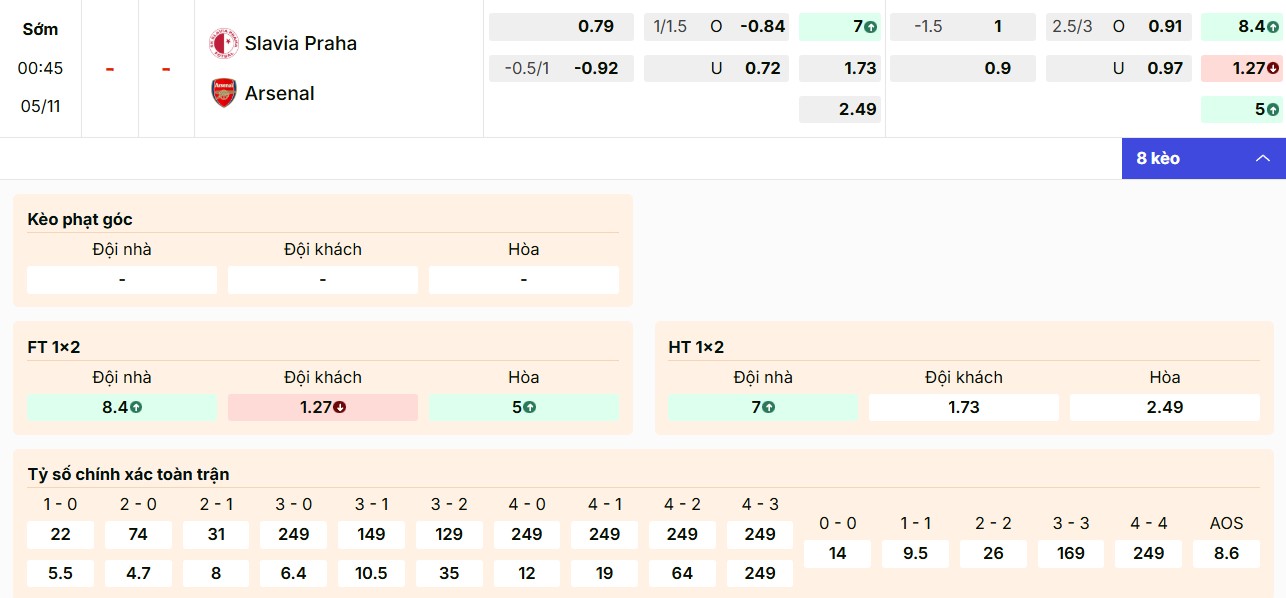Click the Arsenal club crest
Image resolution: width=1286 pixels, height=598 pixels.
click(222, 93)
